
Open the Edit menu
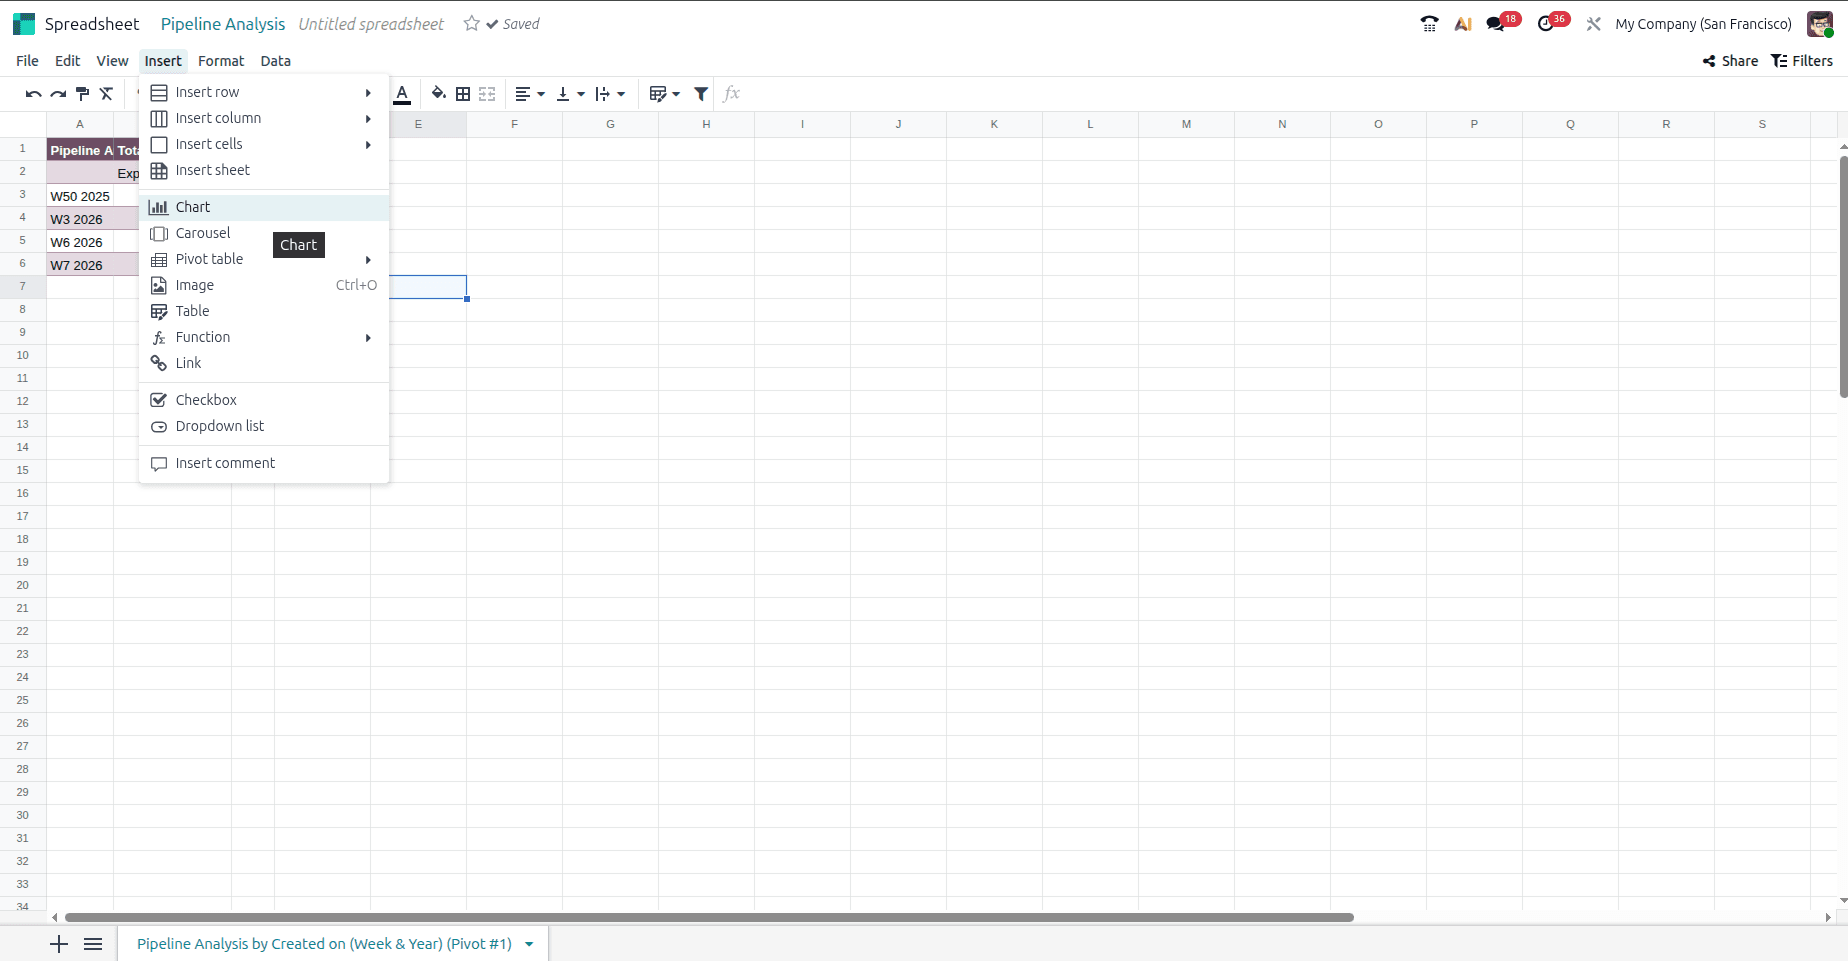point(67,61)
